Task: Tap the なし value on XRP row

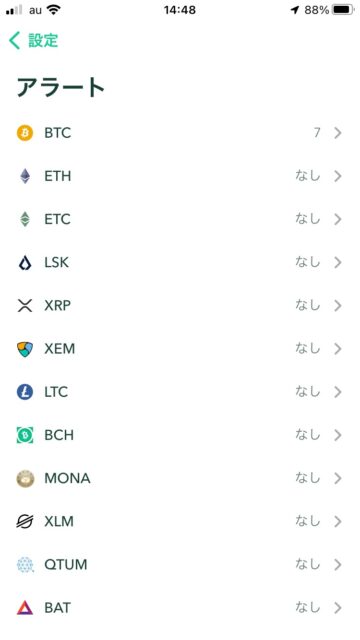Action: pos(307,305)
